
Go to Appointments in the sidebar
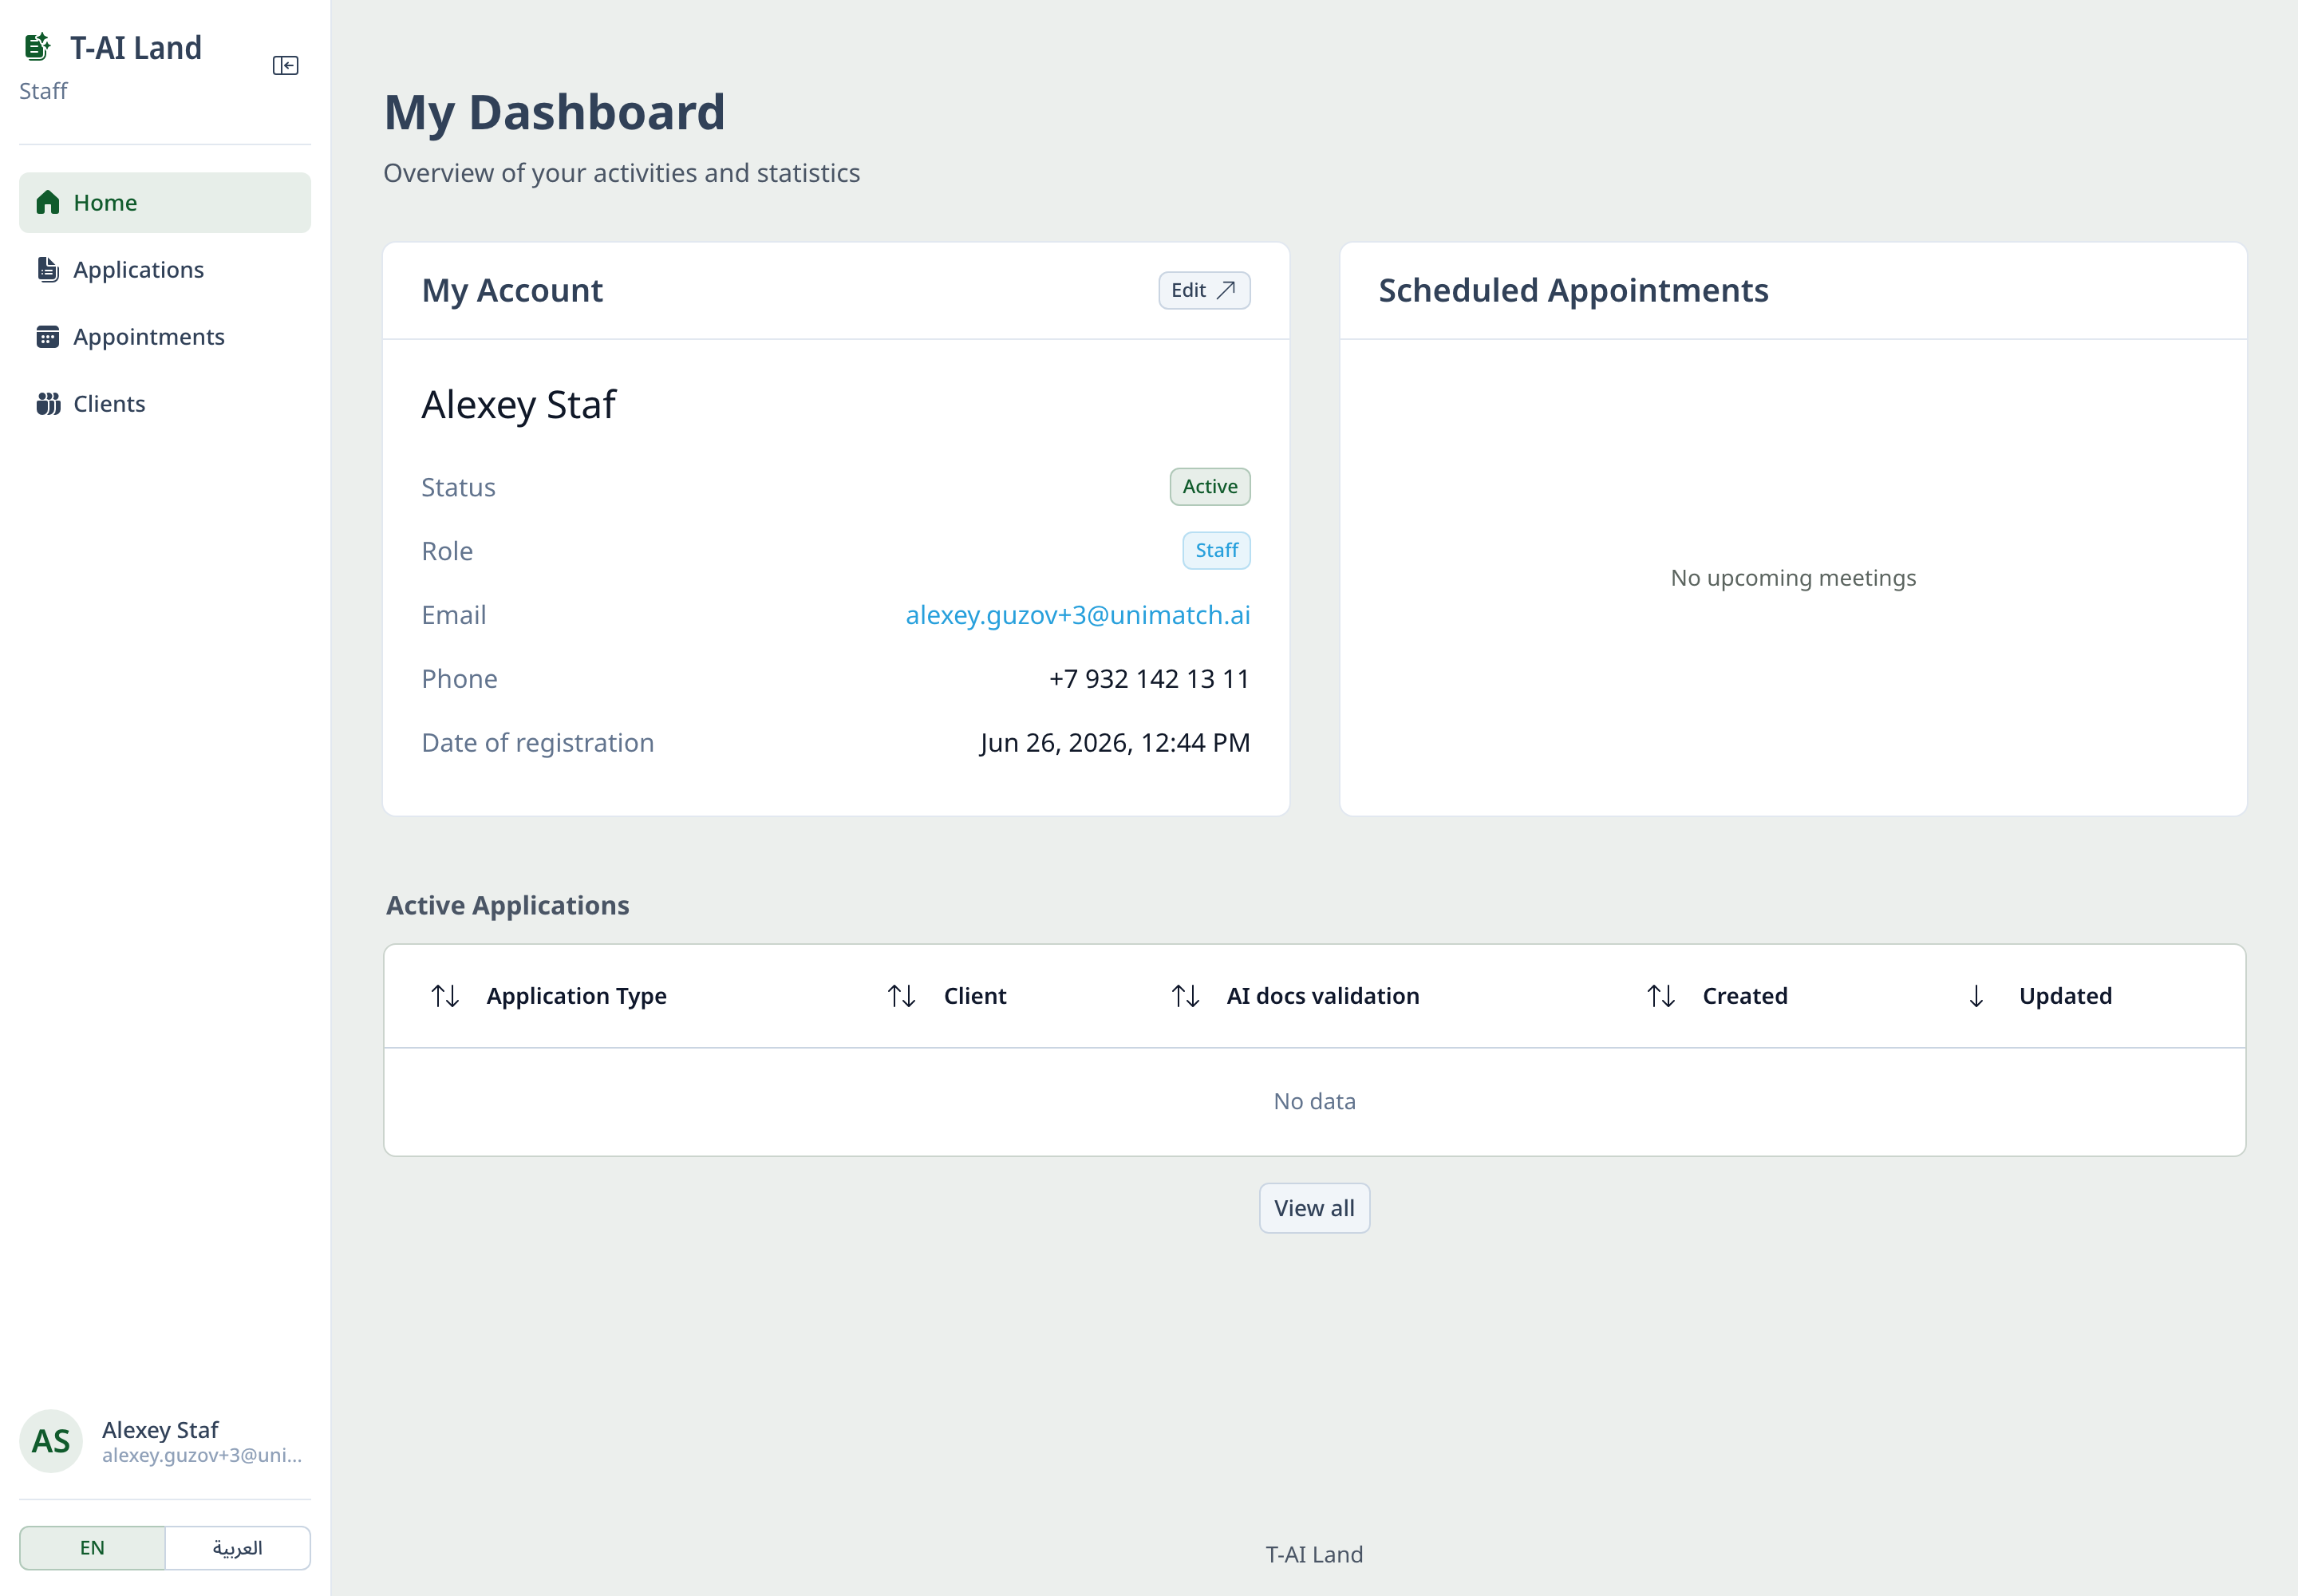tap(165, 337)
